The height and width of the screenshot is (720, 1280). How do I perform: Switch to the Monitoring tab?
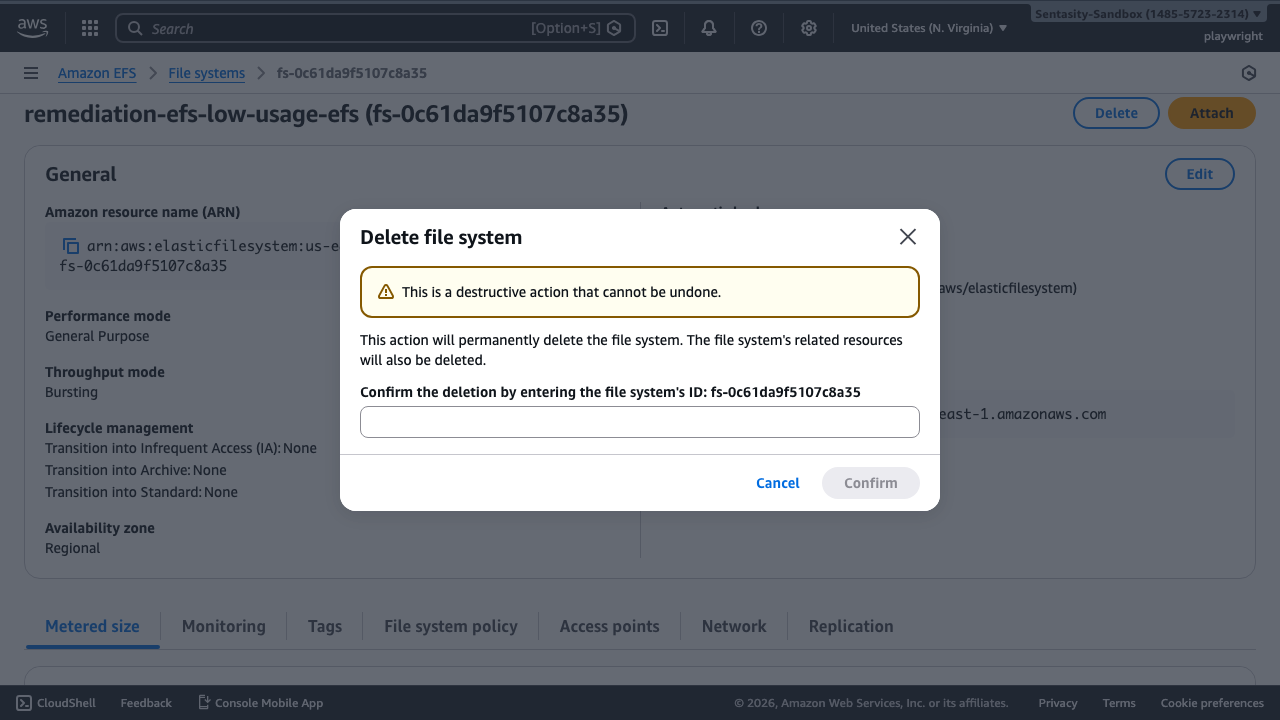(x=223, y=626)
